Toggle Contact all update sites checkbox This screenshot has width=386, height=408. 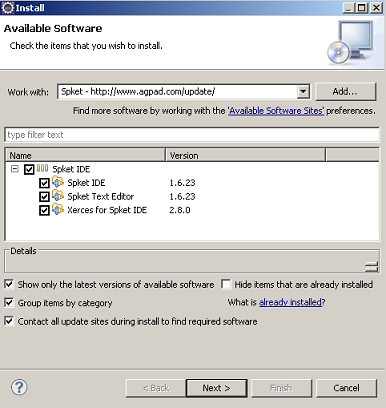[x=9, y=321]
